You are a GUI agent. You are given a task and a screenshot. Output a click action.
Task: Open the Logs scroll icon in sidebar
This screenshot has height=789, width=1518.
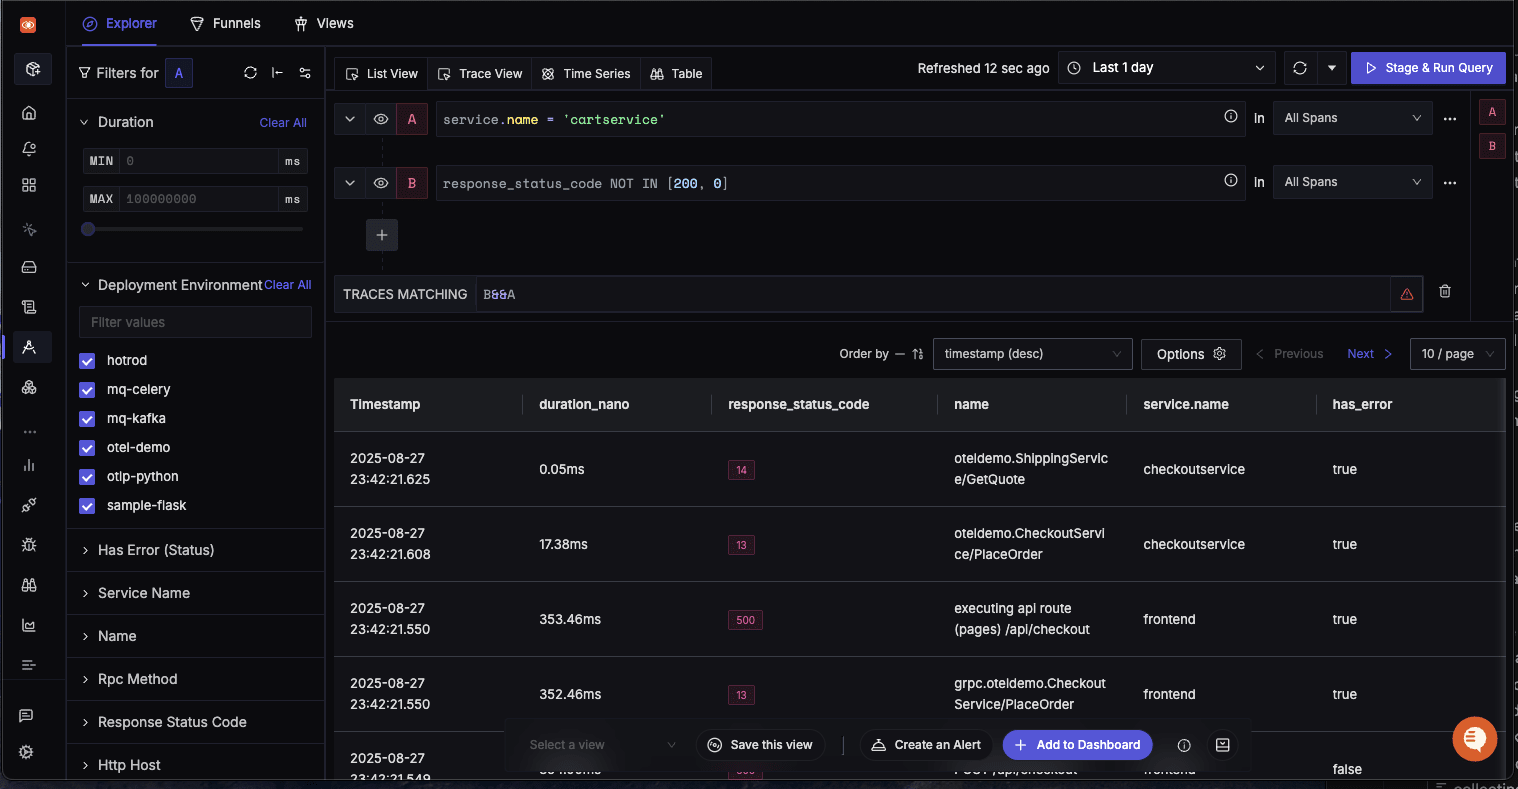tap(29, 307)
